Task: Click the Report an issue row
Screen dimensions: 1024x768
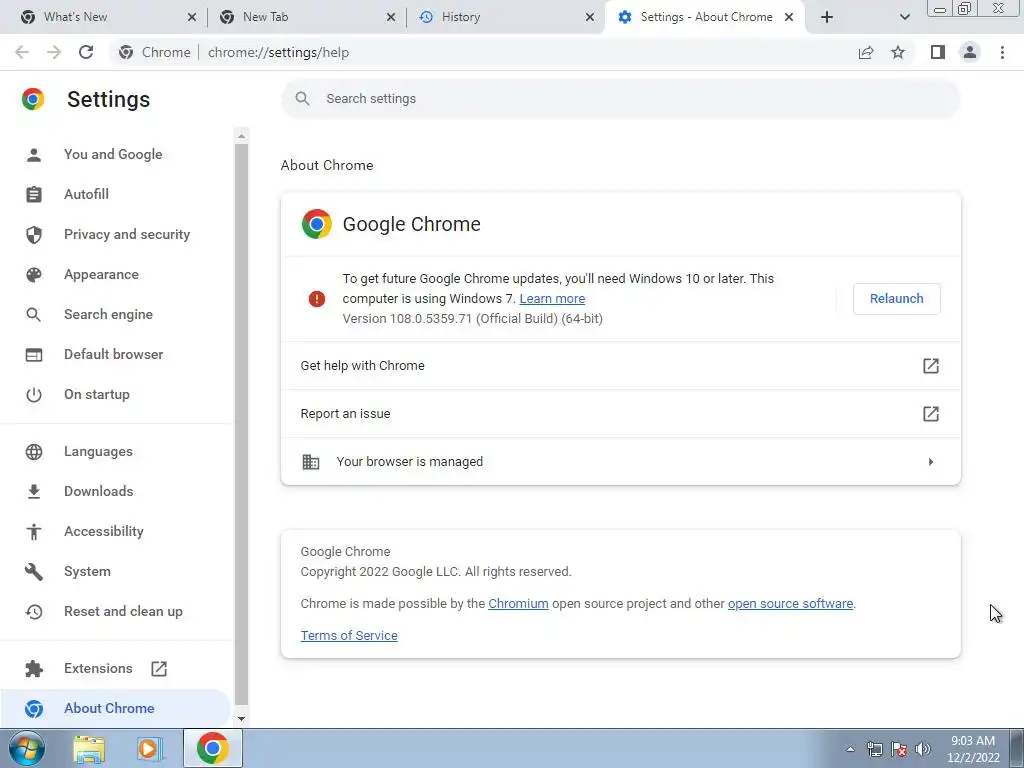Action: (x=620, y=413)
